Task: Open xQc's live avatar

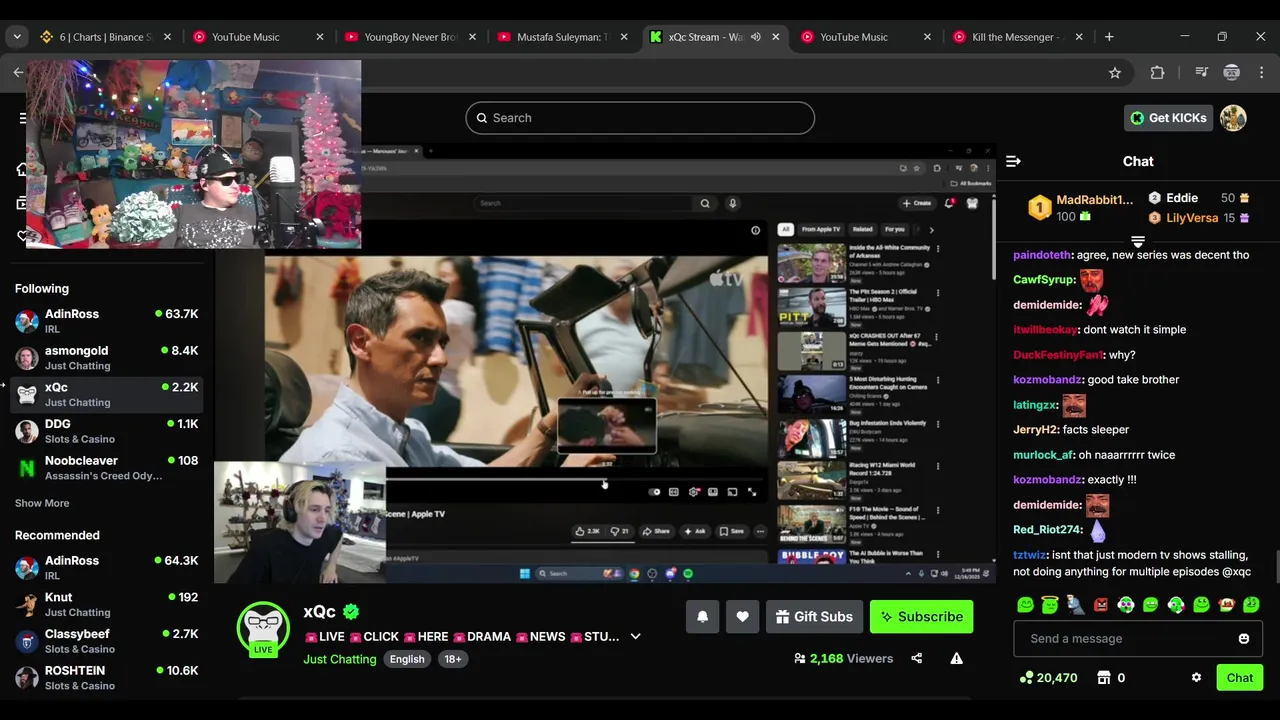Action: pyautogui.click(x=263, y=628)
